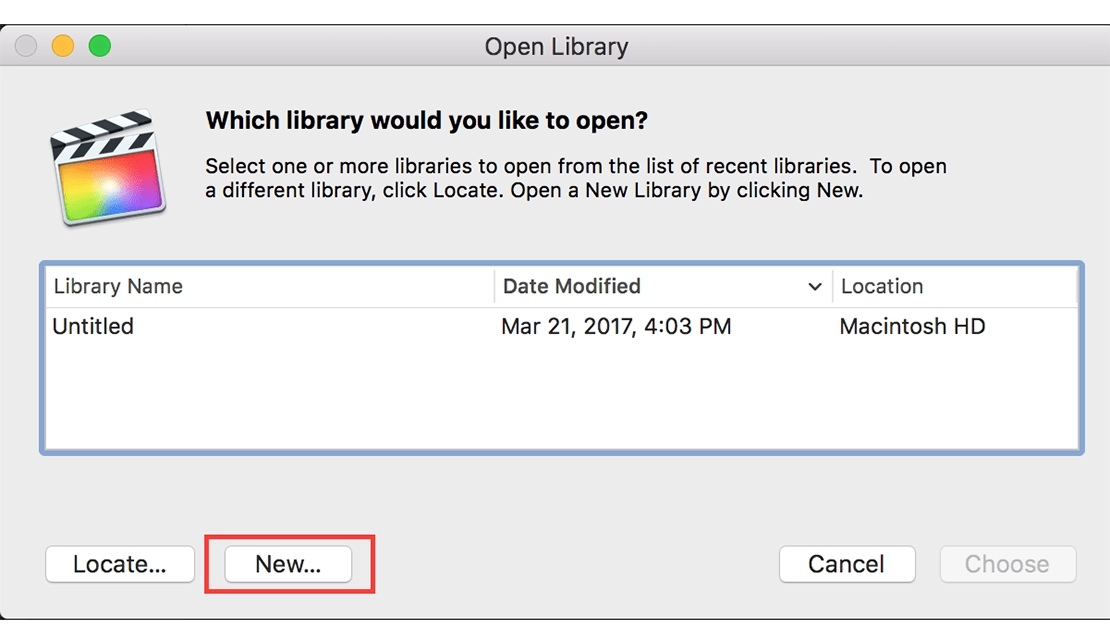Sort by the Library Name column header
Image resolution: width=1110 pixels, height=644 pixels.
coord(118,287)
